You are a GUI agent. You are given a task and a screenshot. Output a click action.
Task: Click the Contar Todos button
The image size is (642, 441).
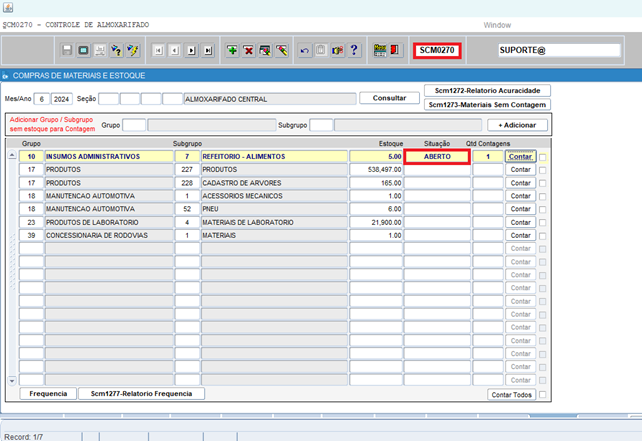[511, 395]
